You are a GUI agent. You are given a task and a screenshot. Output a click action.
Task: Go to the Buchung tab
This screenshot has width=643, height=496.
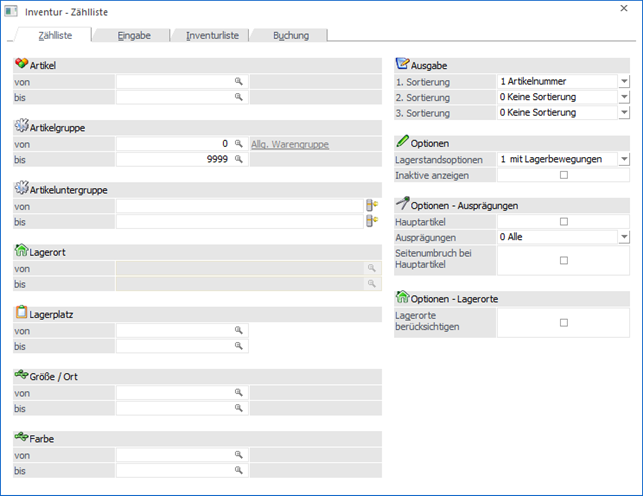(291, 36)
